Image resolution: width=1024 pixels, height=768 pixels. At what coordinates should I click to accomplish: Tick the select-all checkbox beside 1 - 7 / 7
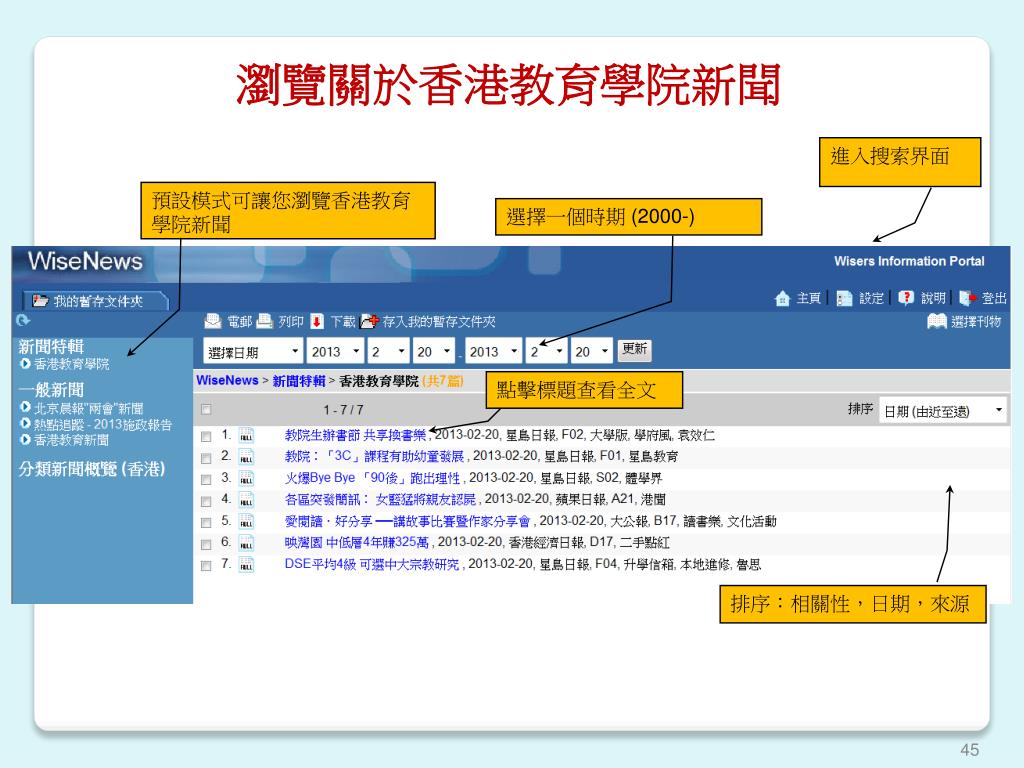pyautogui.click(x=206, y=409)
